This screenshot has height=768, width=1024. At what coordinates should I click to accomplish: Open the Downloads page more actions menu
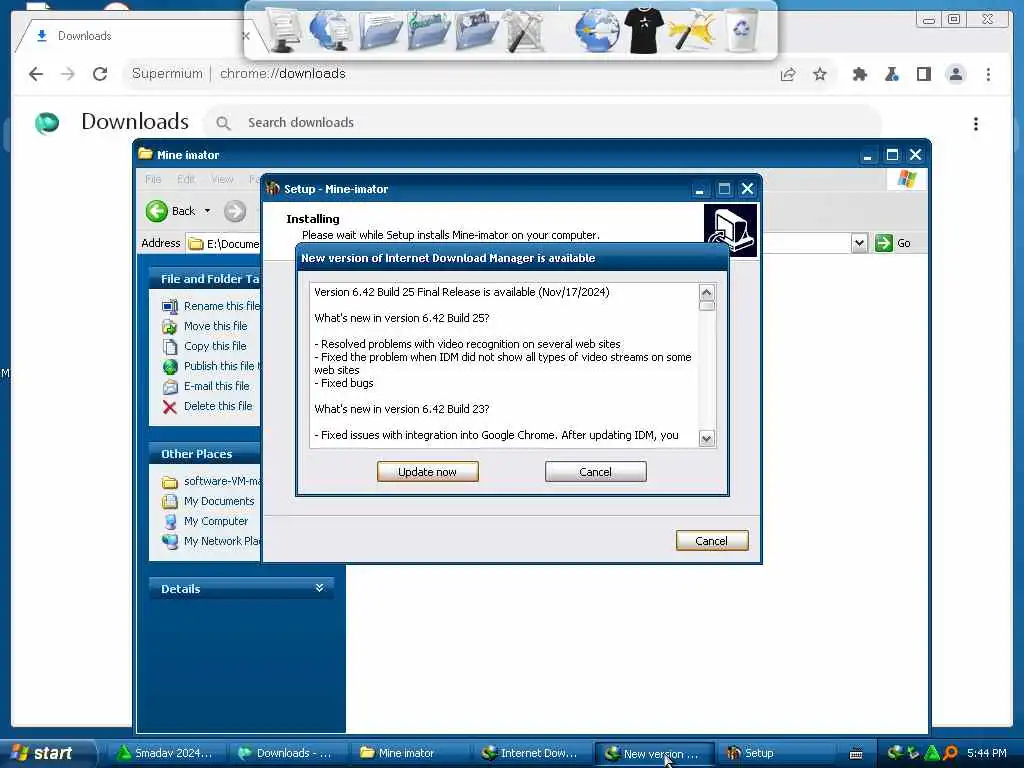coord(976,123)
